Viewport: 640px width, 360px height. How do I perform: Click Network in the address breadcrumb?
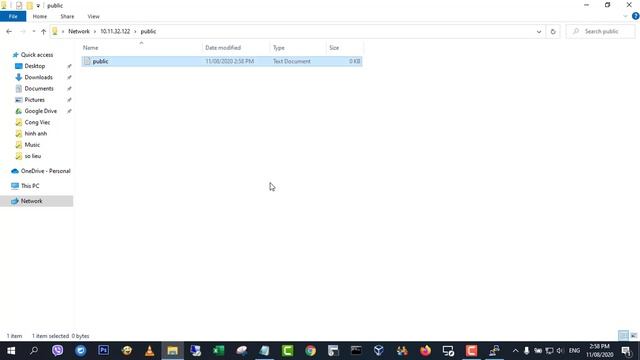[79, 31]
